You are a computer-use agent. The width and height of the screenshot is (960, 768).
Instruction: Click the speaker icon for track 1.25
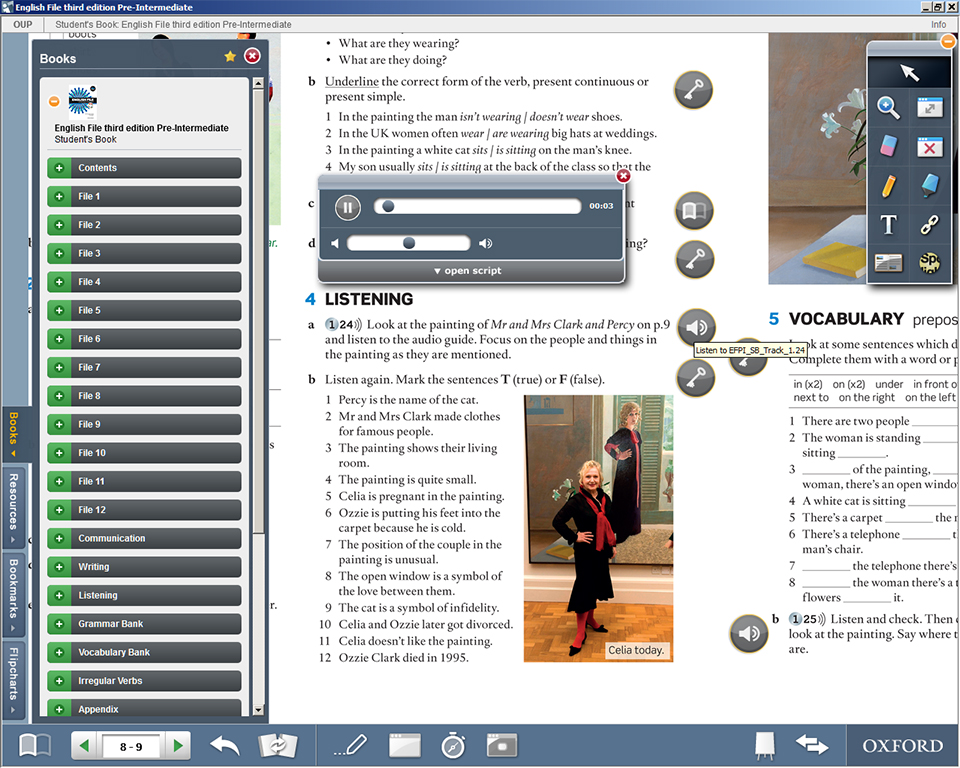point(748,633)
